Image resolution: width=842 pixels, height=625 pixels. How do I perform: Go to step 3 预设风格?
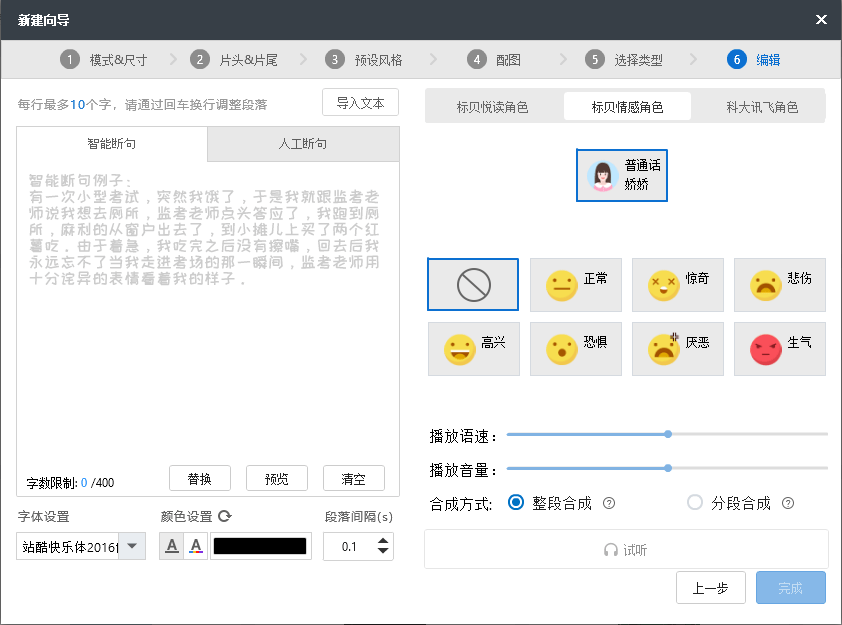point(364,60)
